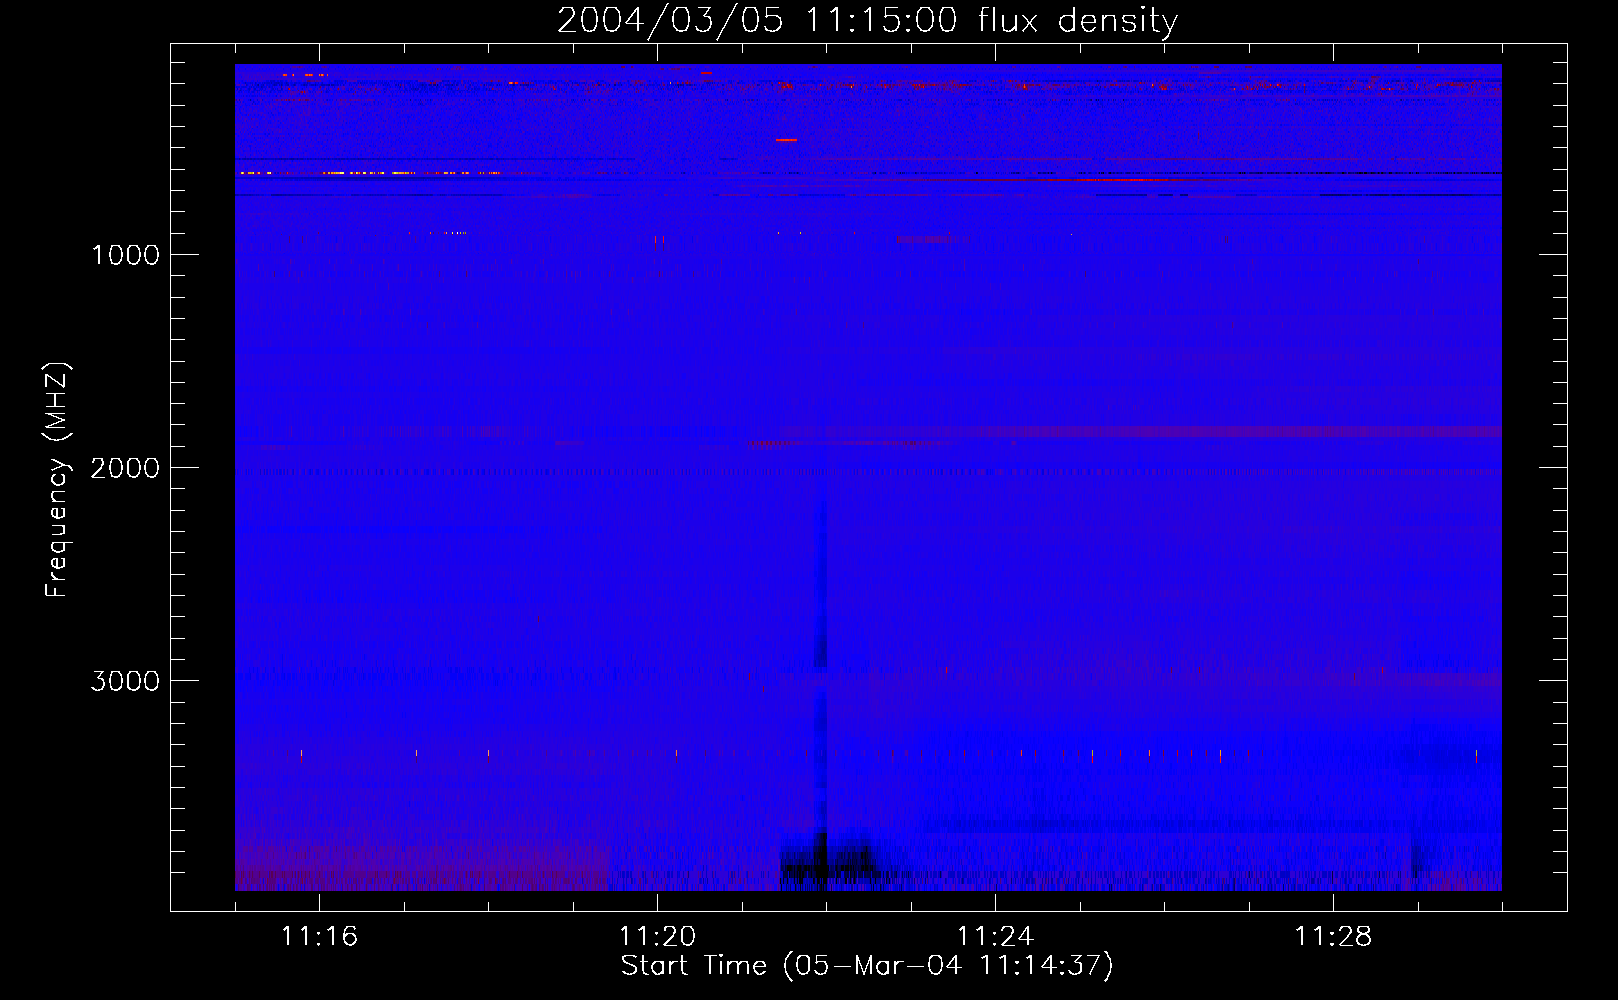
Task: Click the dark vertical burst streak in spectrogram
Action: (821, 680)
